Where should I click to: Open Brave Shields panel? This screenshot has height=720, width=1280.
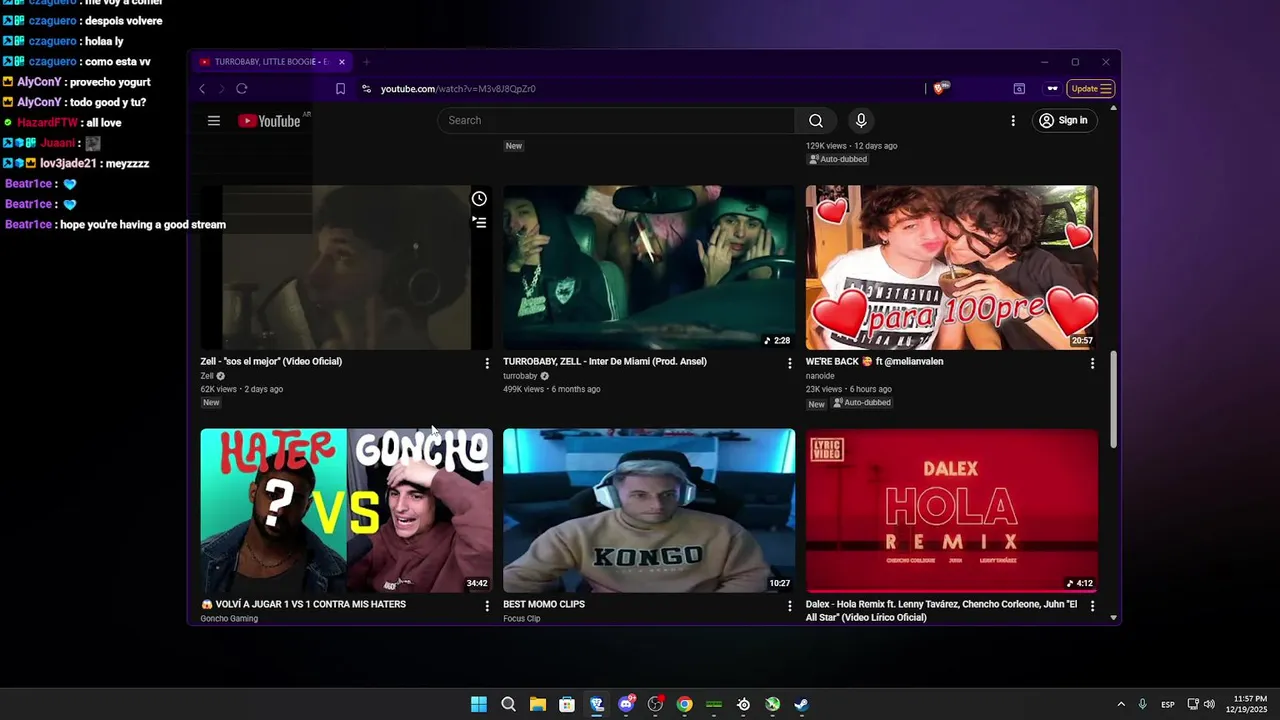pyautogui.click(x=940, y=88)
